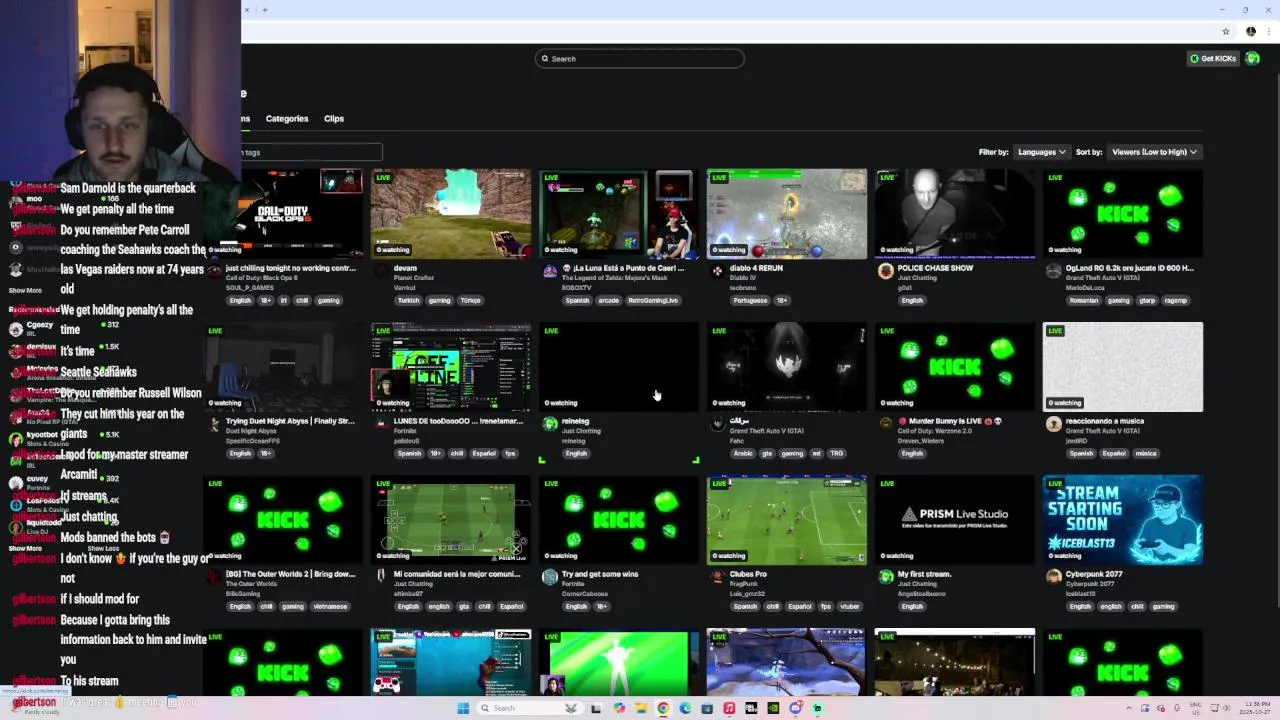
Task: Click the Kick search field
Action: tap(639, 58)
